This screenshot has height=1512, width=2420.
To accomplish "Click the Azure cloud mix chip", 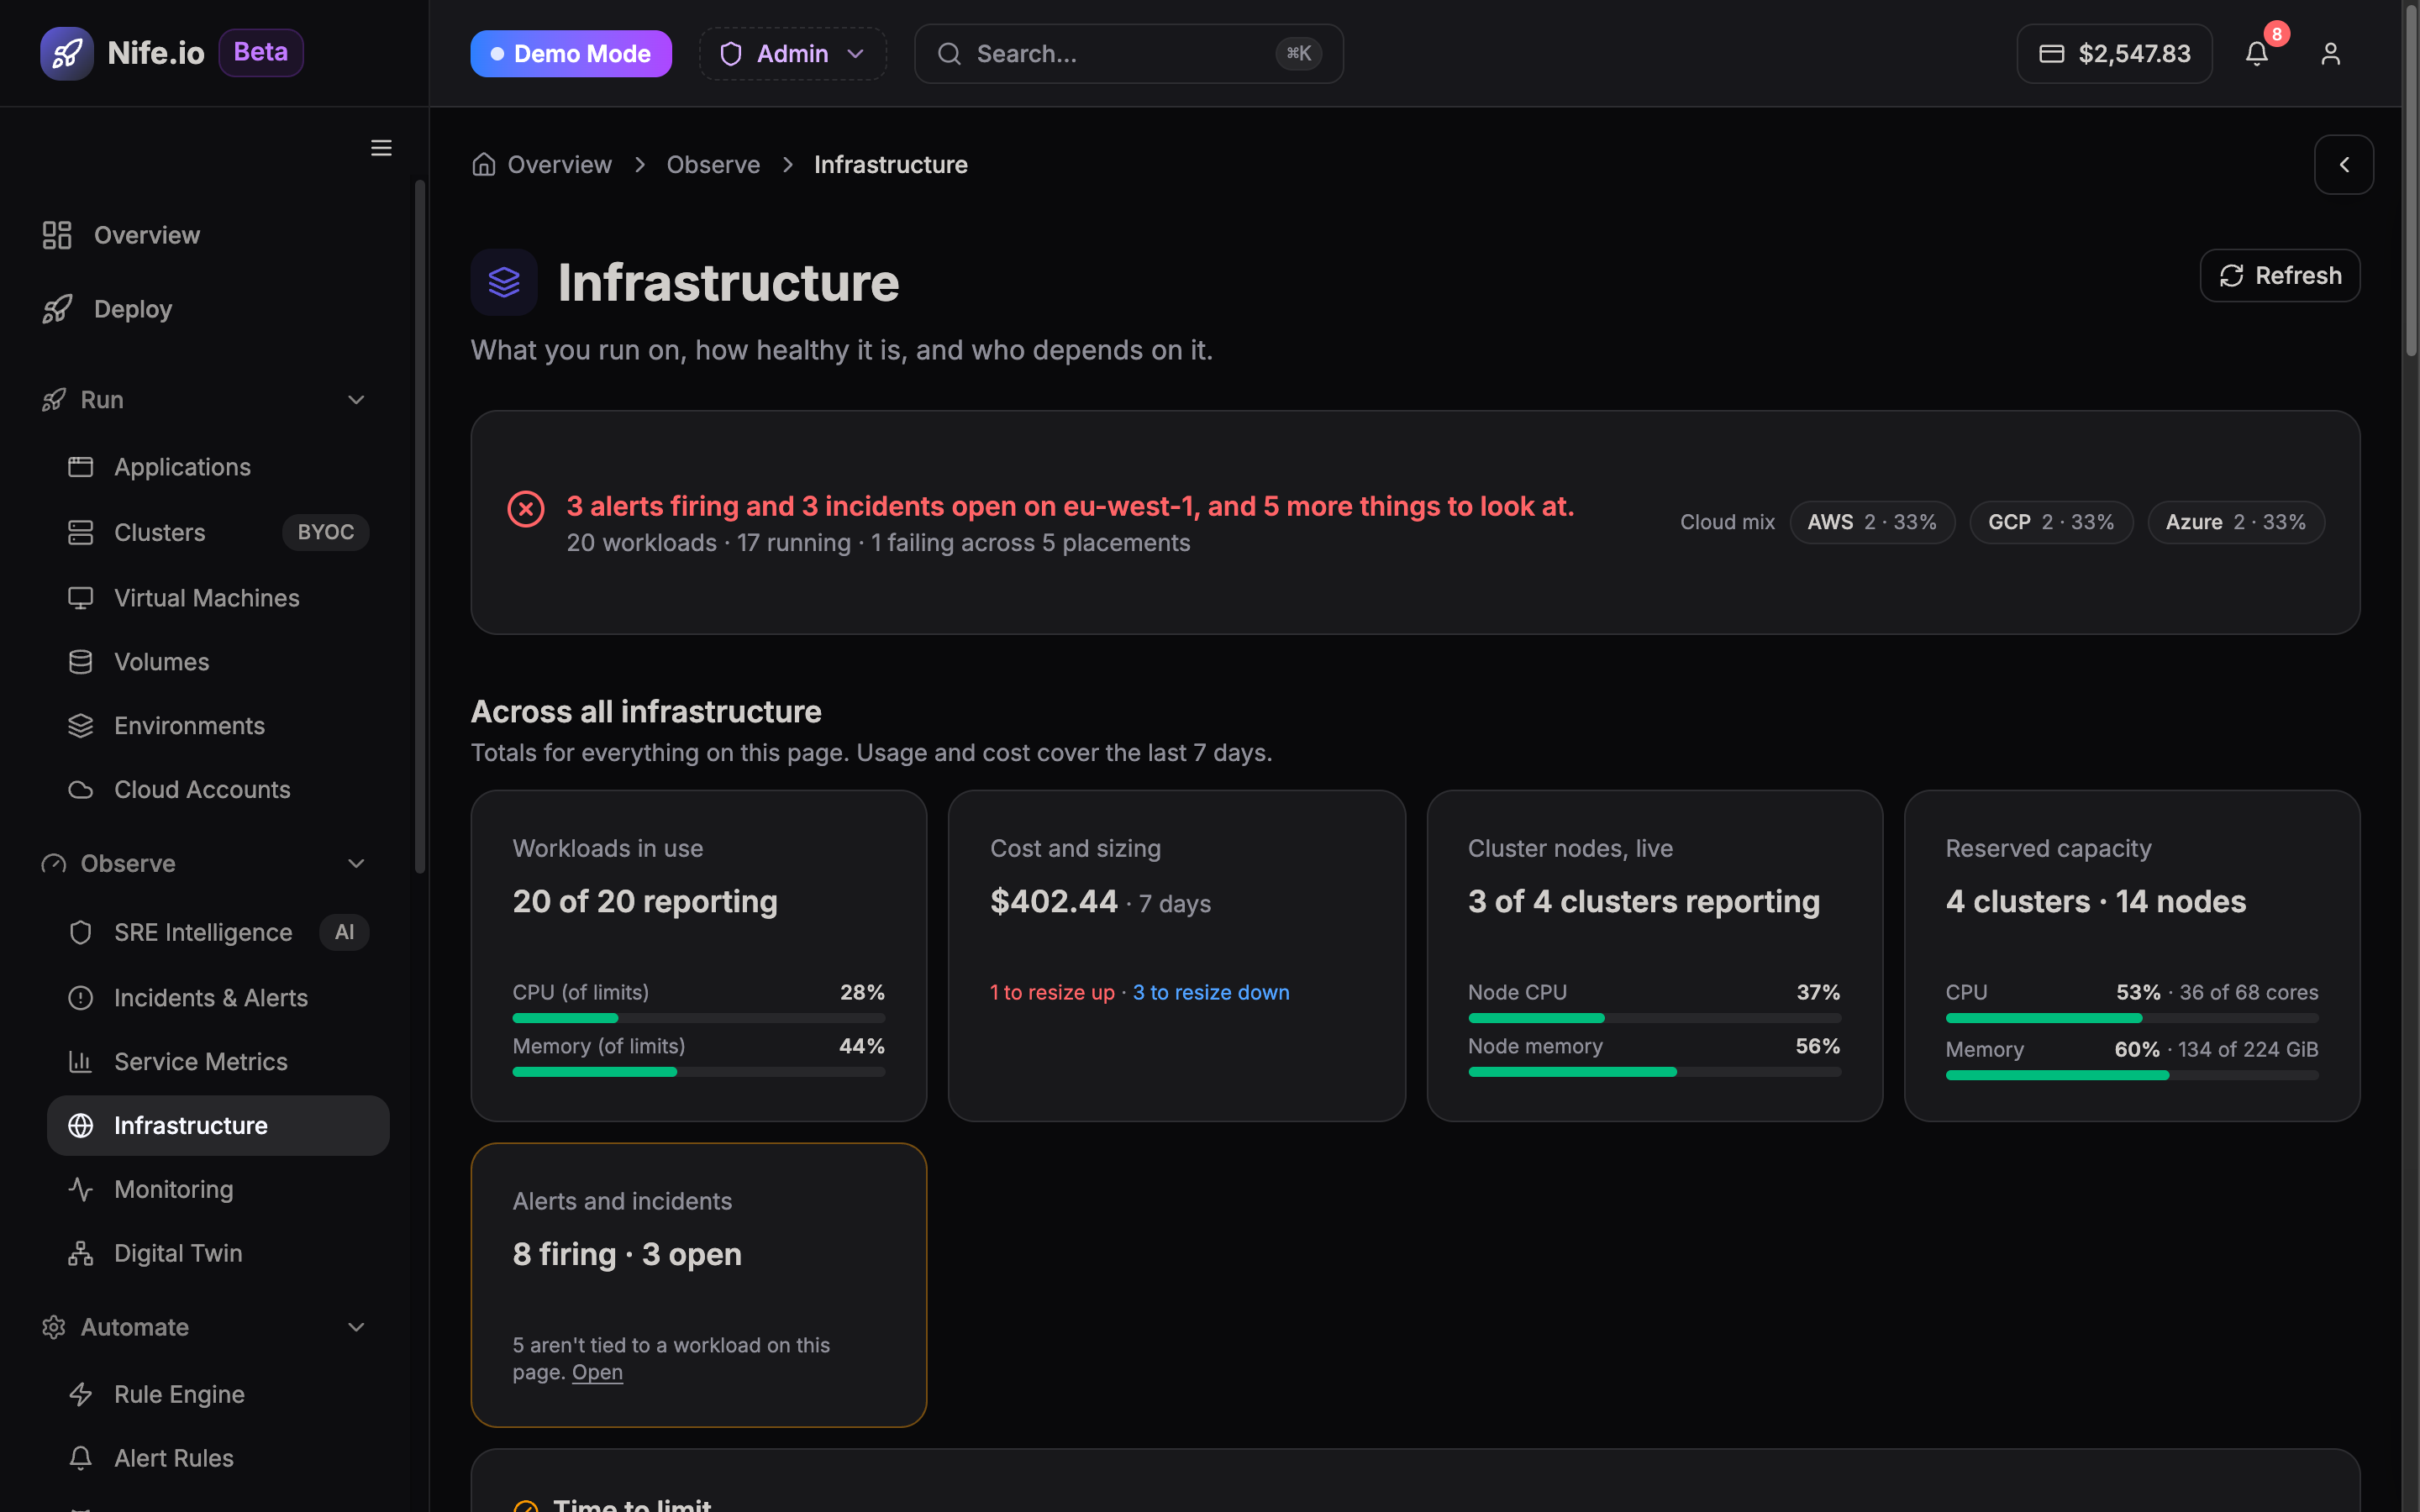I will click(x=2236, y=522).
